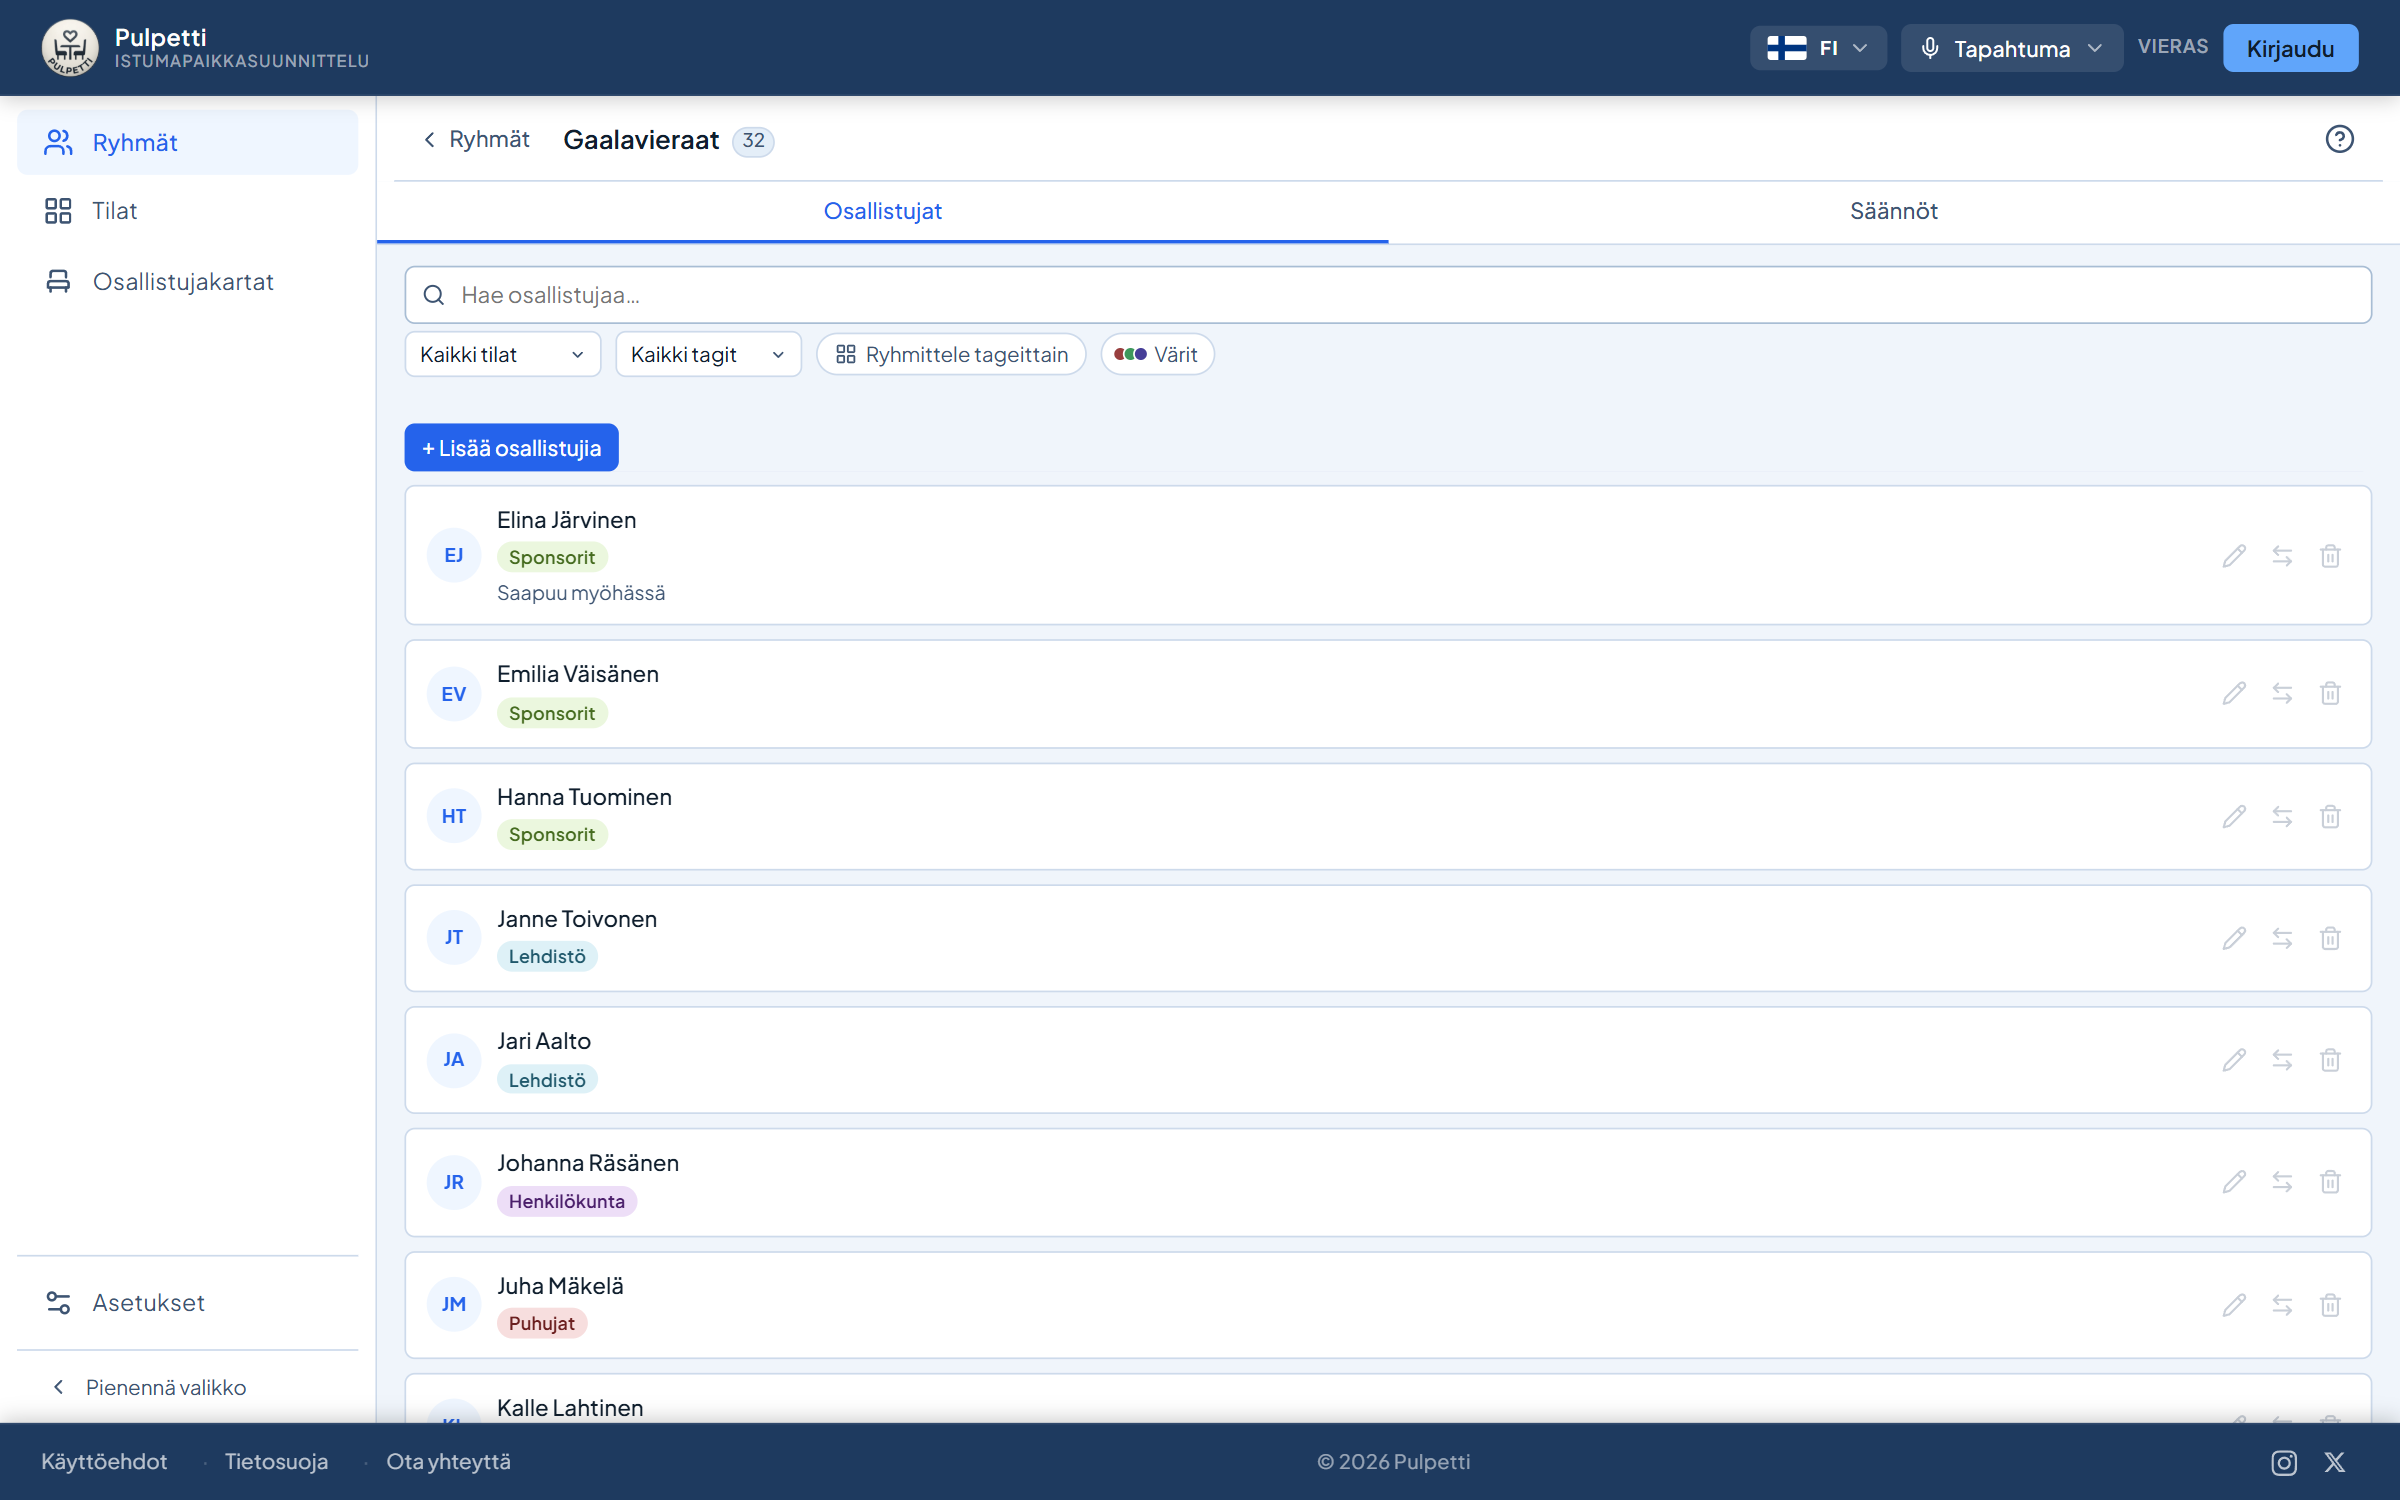Open Ryhmät in the sidebar
2400x1500 pixels.
tap(188, 142)
